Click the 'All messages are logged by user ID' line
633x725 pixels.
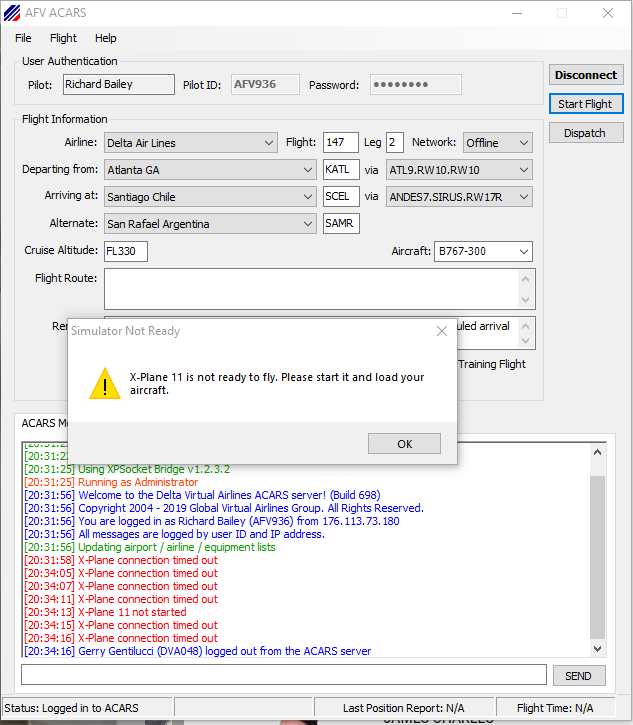pos(174,534)
